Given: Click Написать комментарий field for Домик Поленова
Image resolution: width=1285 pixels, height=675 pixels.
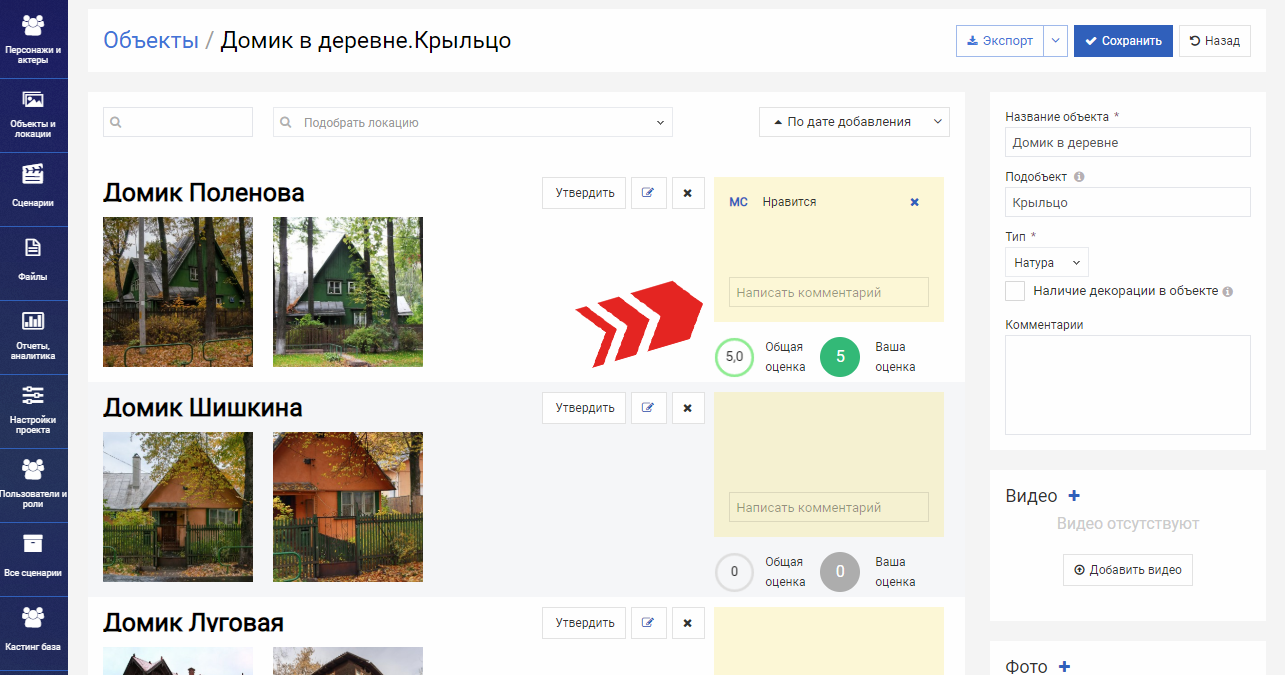Looking at the screenshot, I should coord(828,292).
